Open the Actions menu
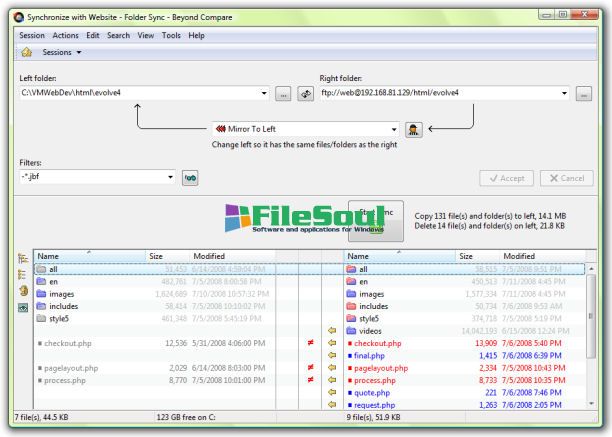 click(x=66, y=36)
